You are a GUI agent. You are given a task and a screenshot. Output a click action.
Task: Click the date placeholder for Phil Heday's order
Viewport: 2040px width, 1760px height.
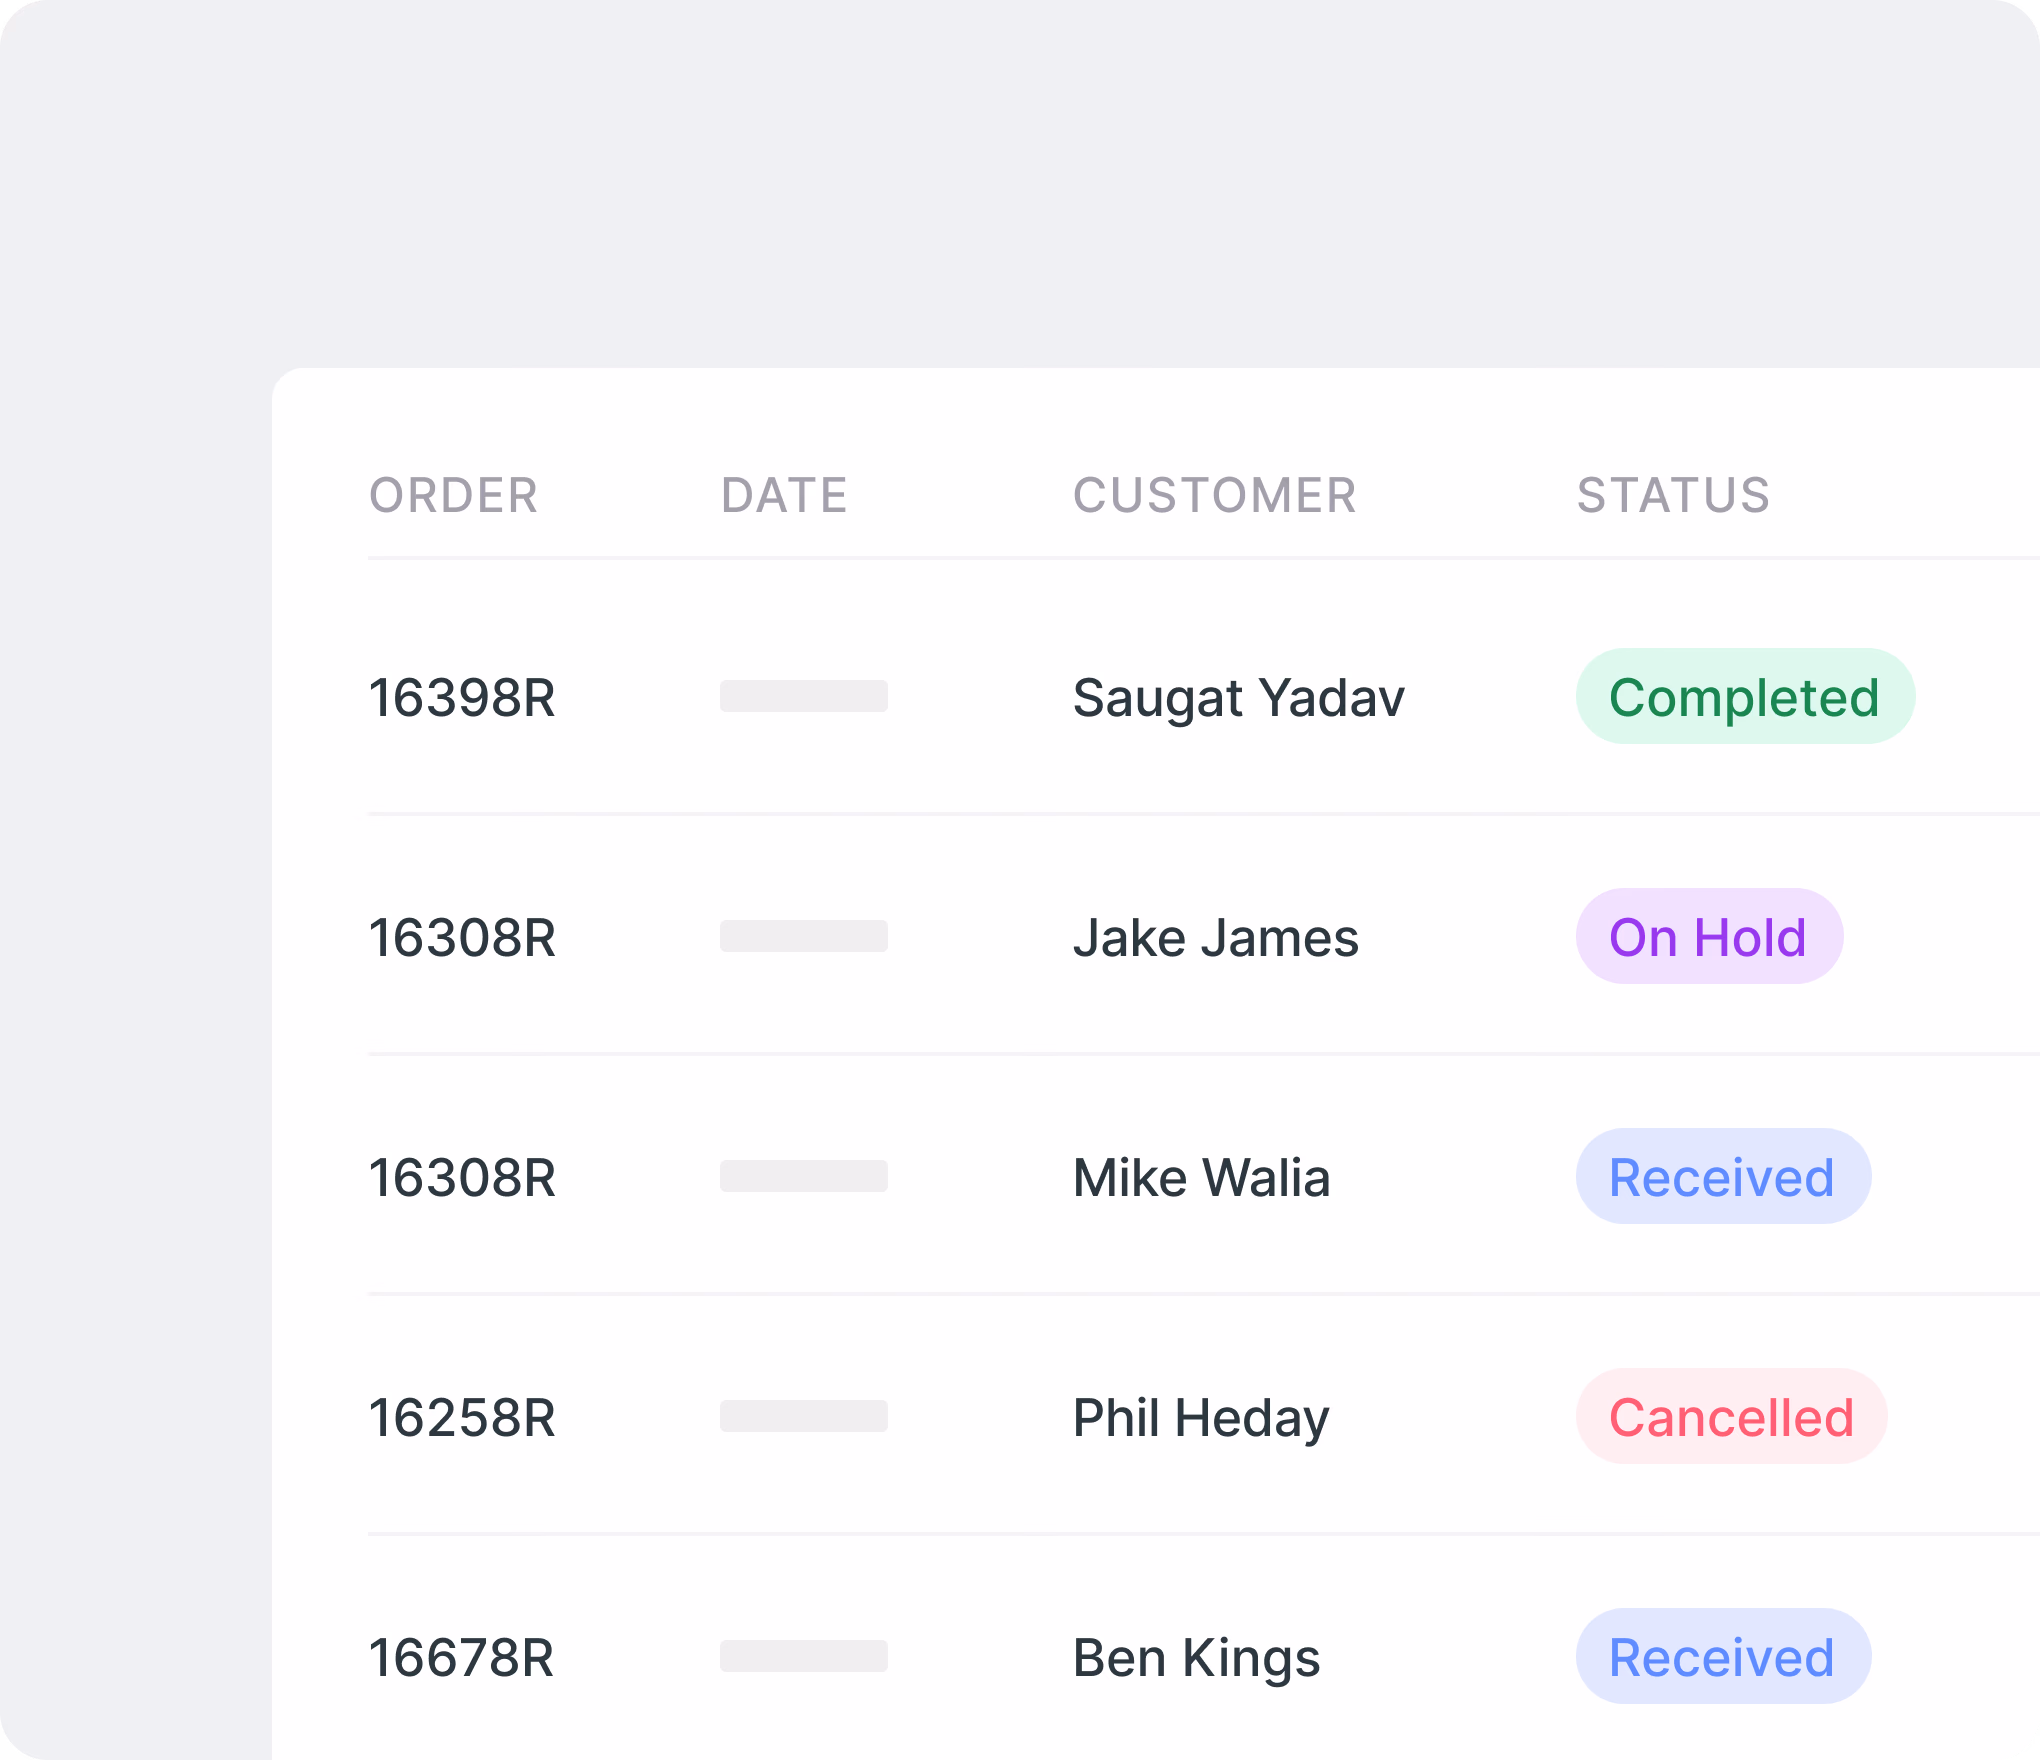click(803, 1417)
